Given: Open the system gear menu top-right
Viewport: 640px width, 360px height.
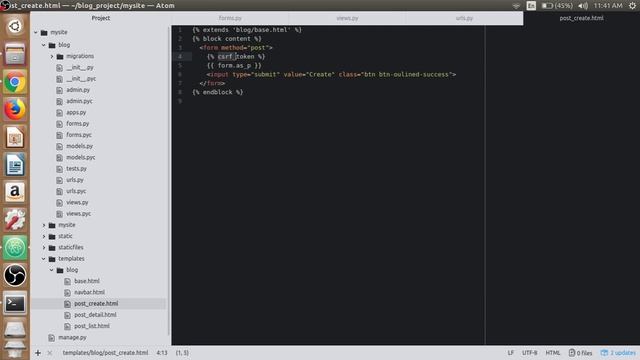Looking at the screenshot, I should [x=632, y=6].
